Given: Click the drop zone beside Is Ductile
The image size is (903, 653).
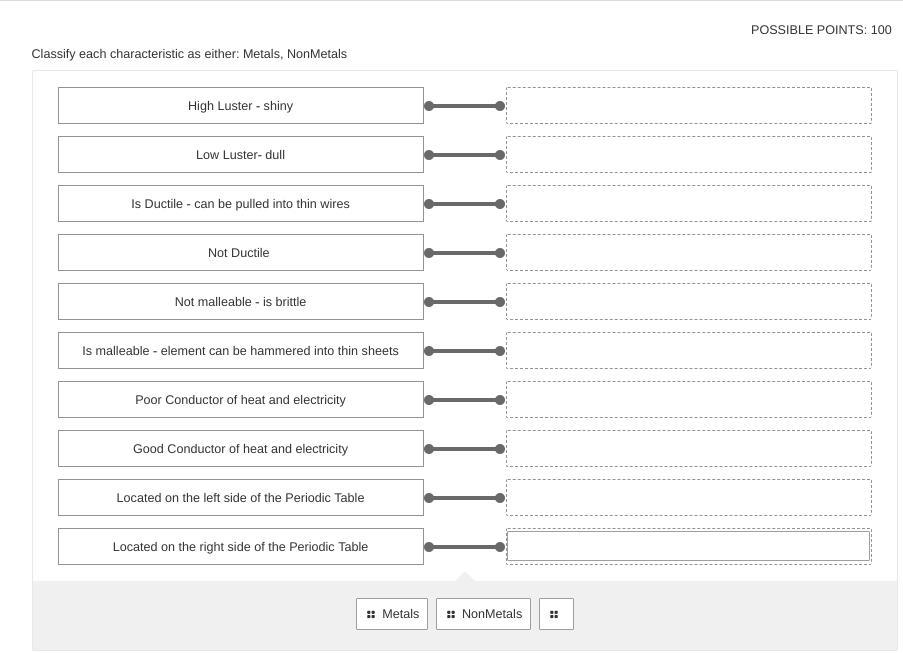Looking at the screenshot, I should [x=688, y=204].
